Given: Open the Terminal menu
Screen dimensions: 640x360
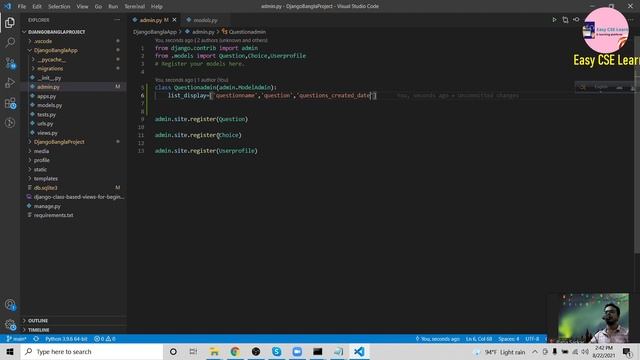Looking at the screenshot, I should pyautogui.click(x=135, y=7).
